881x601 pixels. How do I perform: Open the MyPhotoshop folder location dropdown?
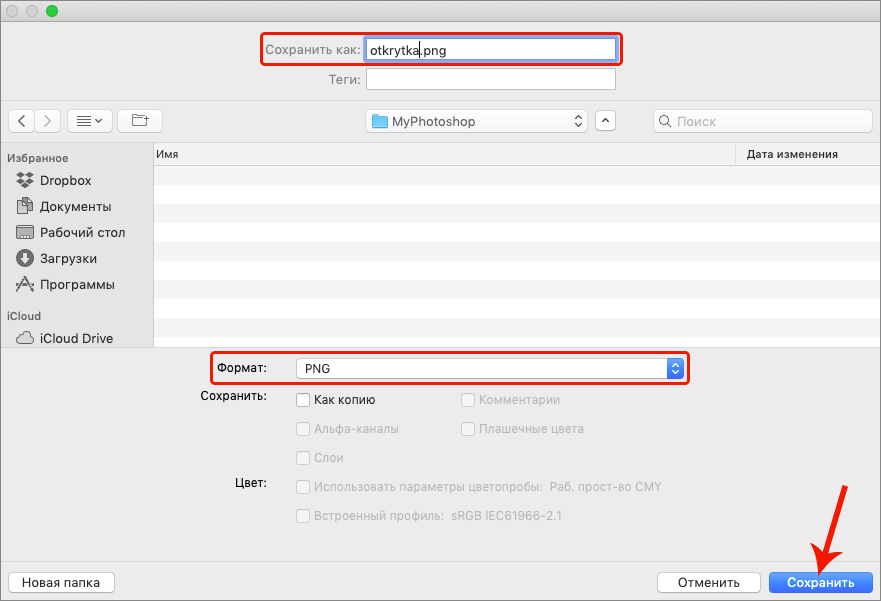point(477,121)
